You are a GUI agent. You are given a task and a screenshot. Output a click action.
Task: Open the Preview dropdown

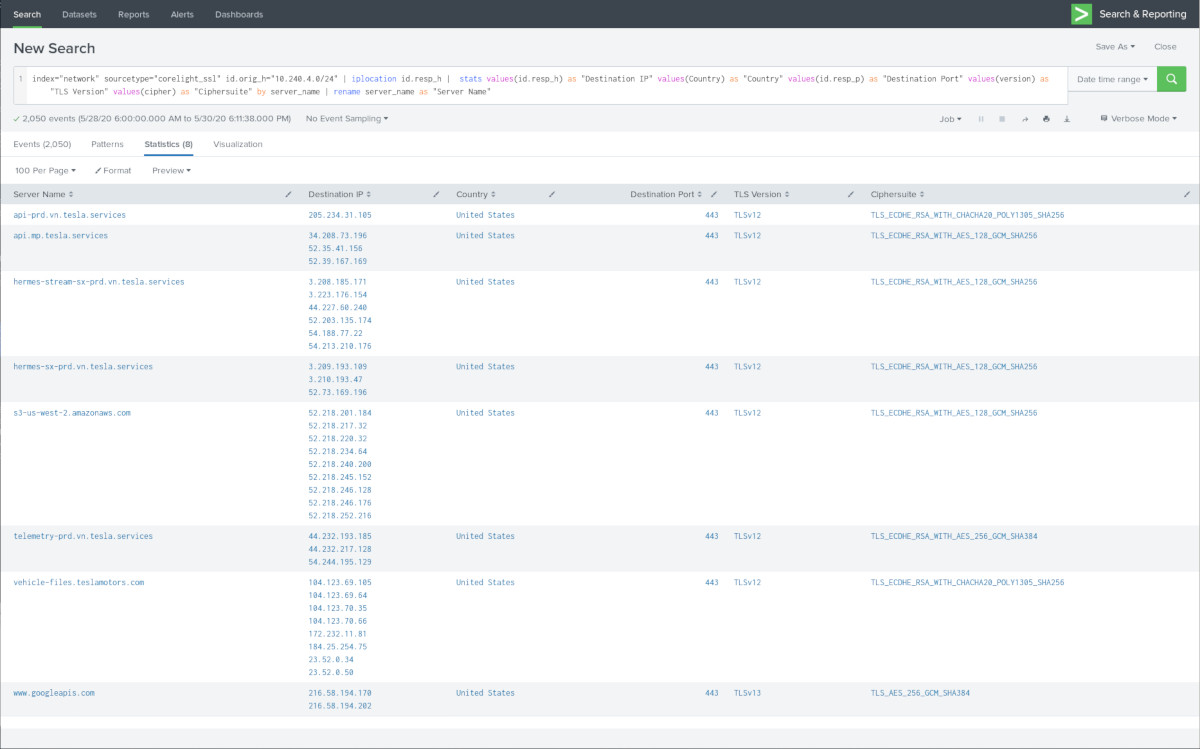171,171
